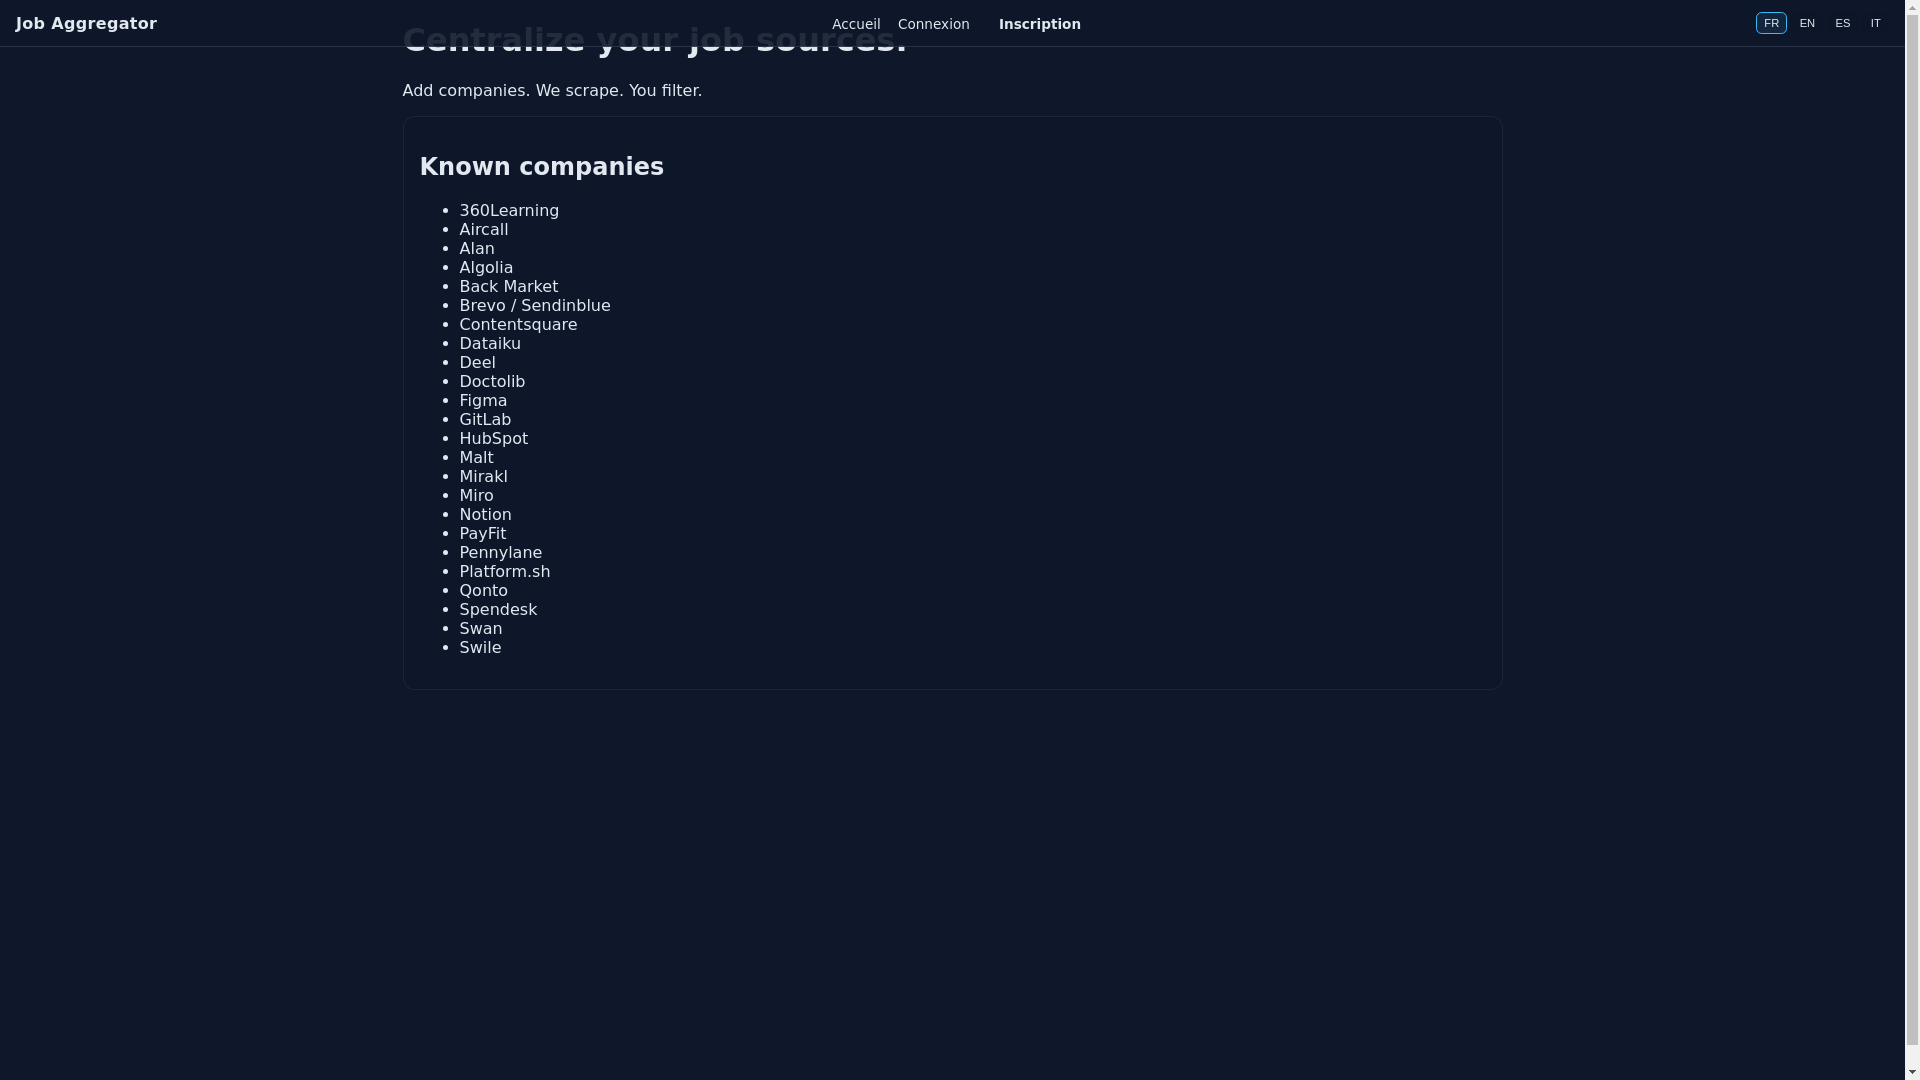Switch language to EN
The height and width of the screenshot is (1080, 1920).
tap(1807, 23)
